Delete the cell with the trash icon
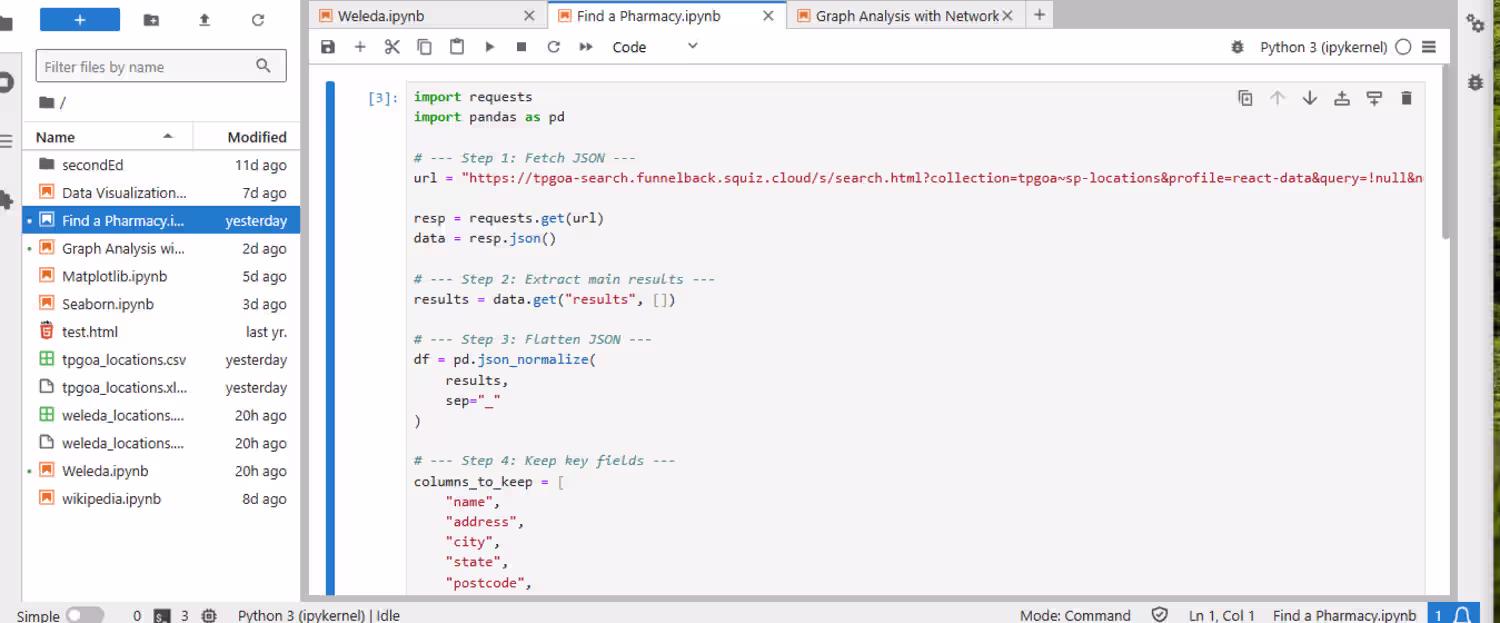The width and height of the screenshot is (1500, 623). point(1406,98)
